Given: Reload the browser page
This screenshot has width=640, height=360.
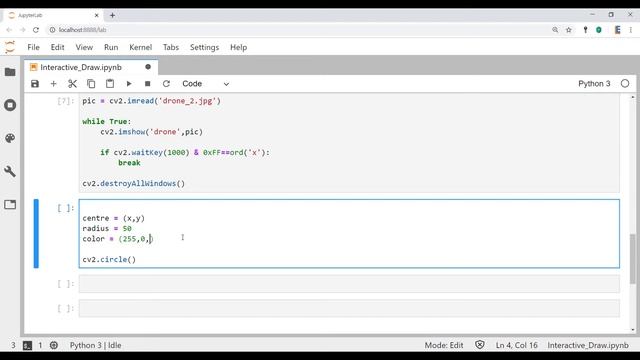Looking at the screenshot, I should pos(36,30).
